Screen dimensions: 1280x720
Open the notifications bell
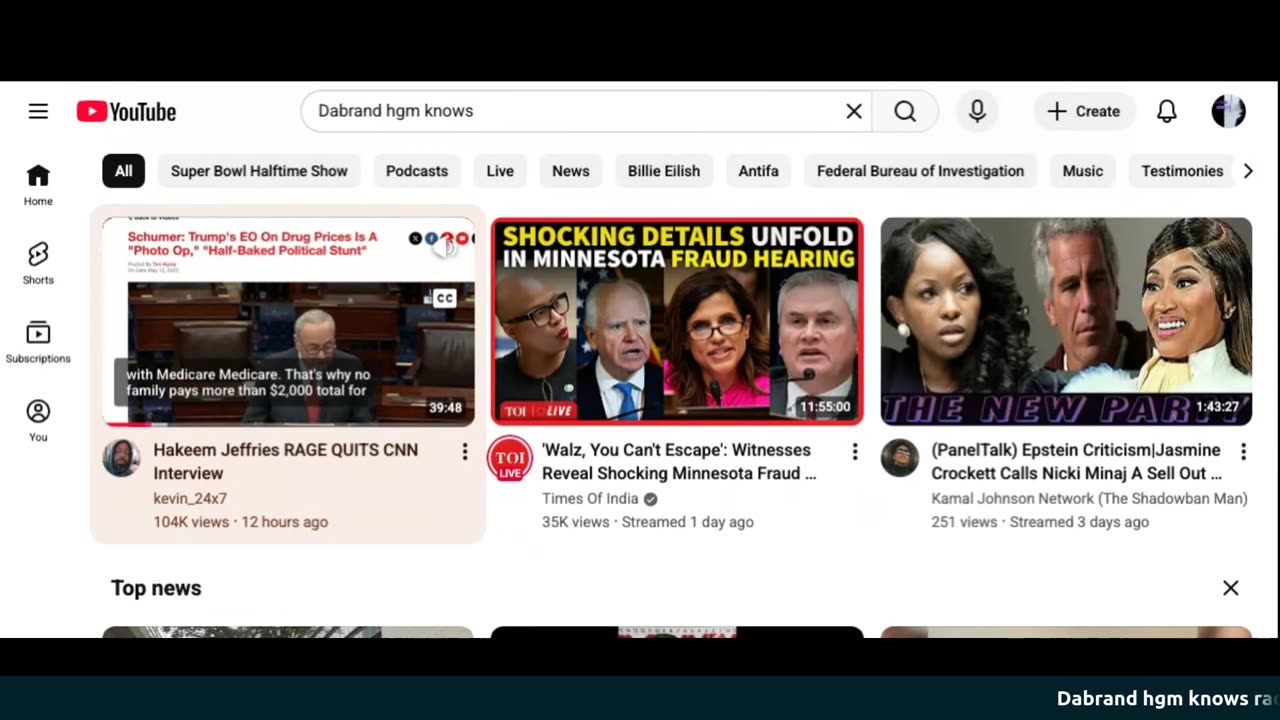pyautogui.click(x=1166, y=111)
